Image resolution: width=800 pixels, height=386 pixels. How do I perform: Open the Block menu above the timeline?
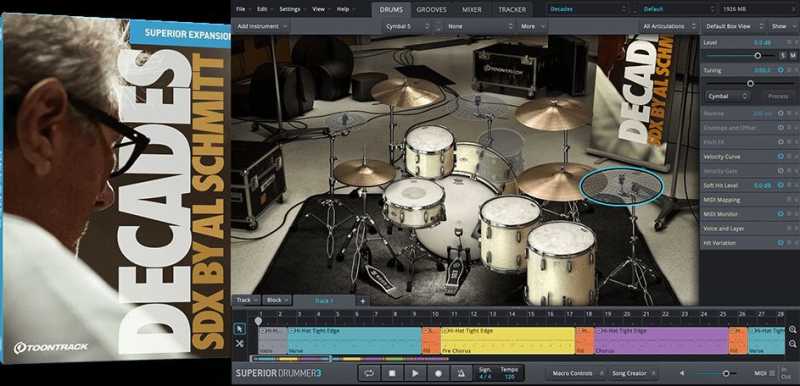click(278, 300)
